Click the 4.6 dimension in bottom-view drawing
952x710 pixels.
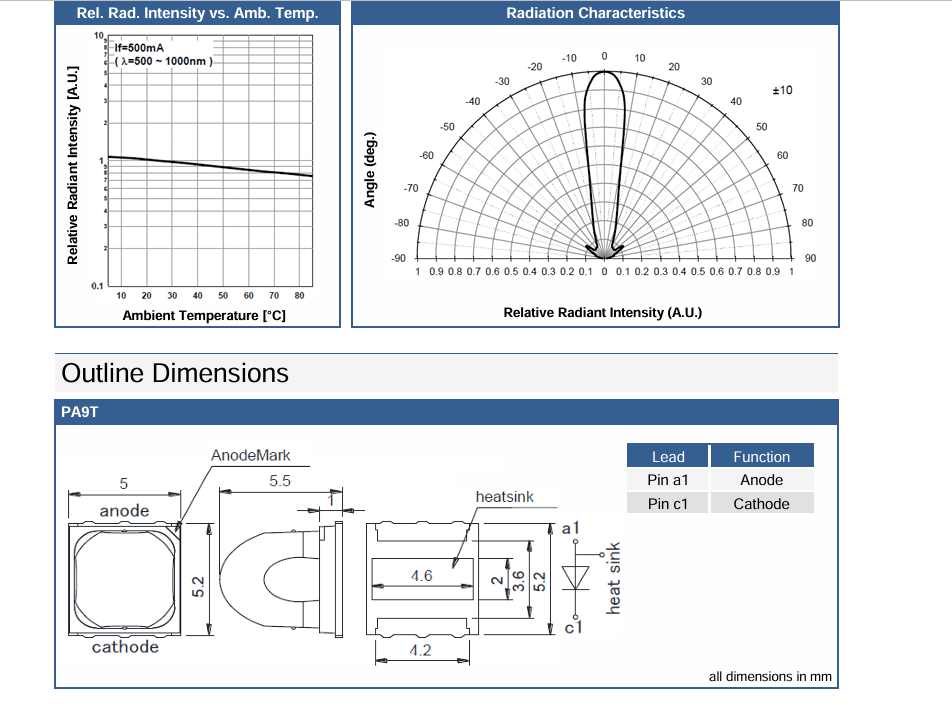tap(421, 576)
